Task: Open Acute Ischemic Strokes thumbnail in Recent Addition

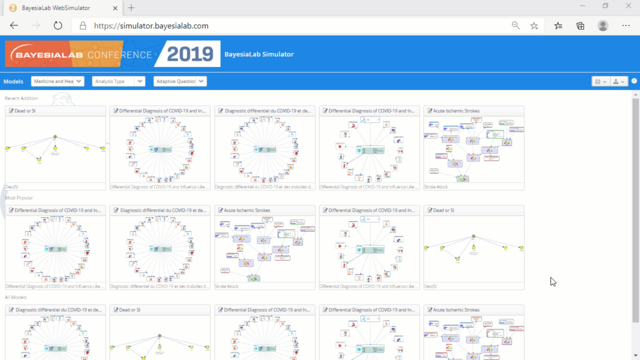Action: click(474, 149)
